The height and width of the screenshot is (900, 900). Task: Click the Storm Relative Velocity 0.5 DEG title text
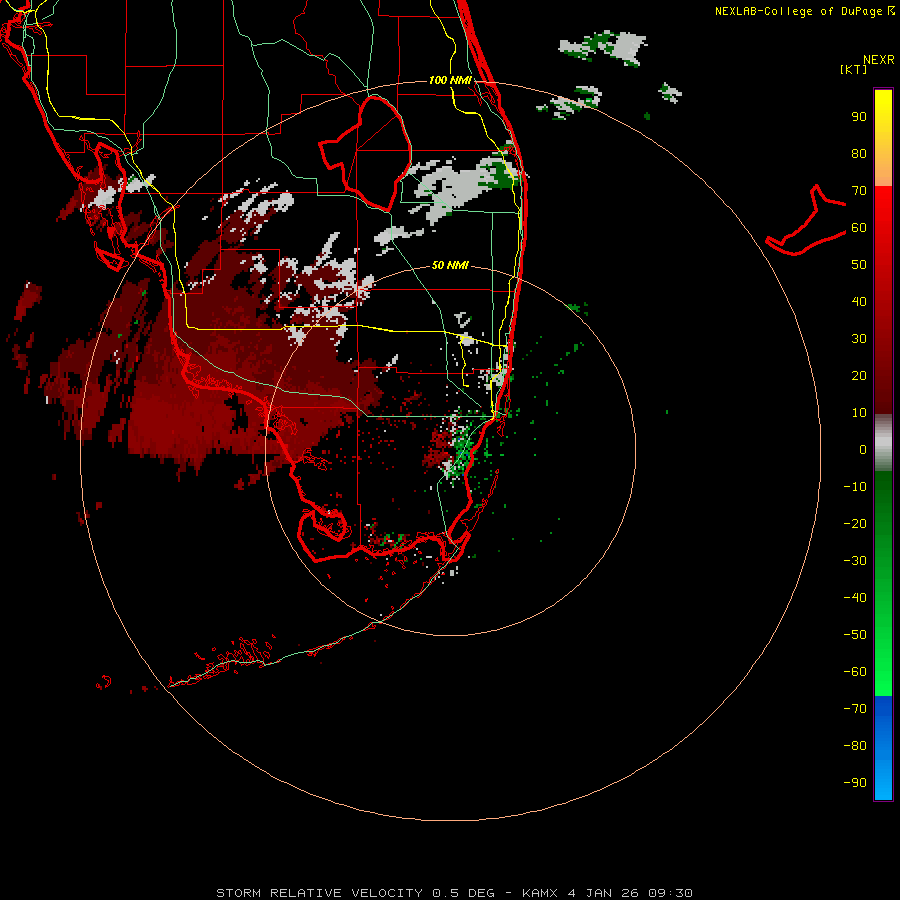355,893
